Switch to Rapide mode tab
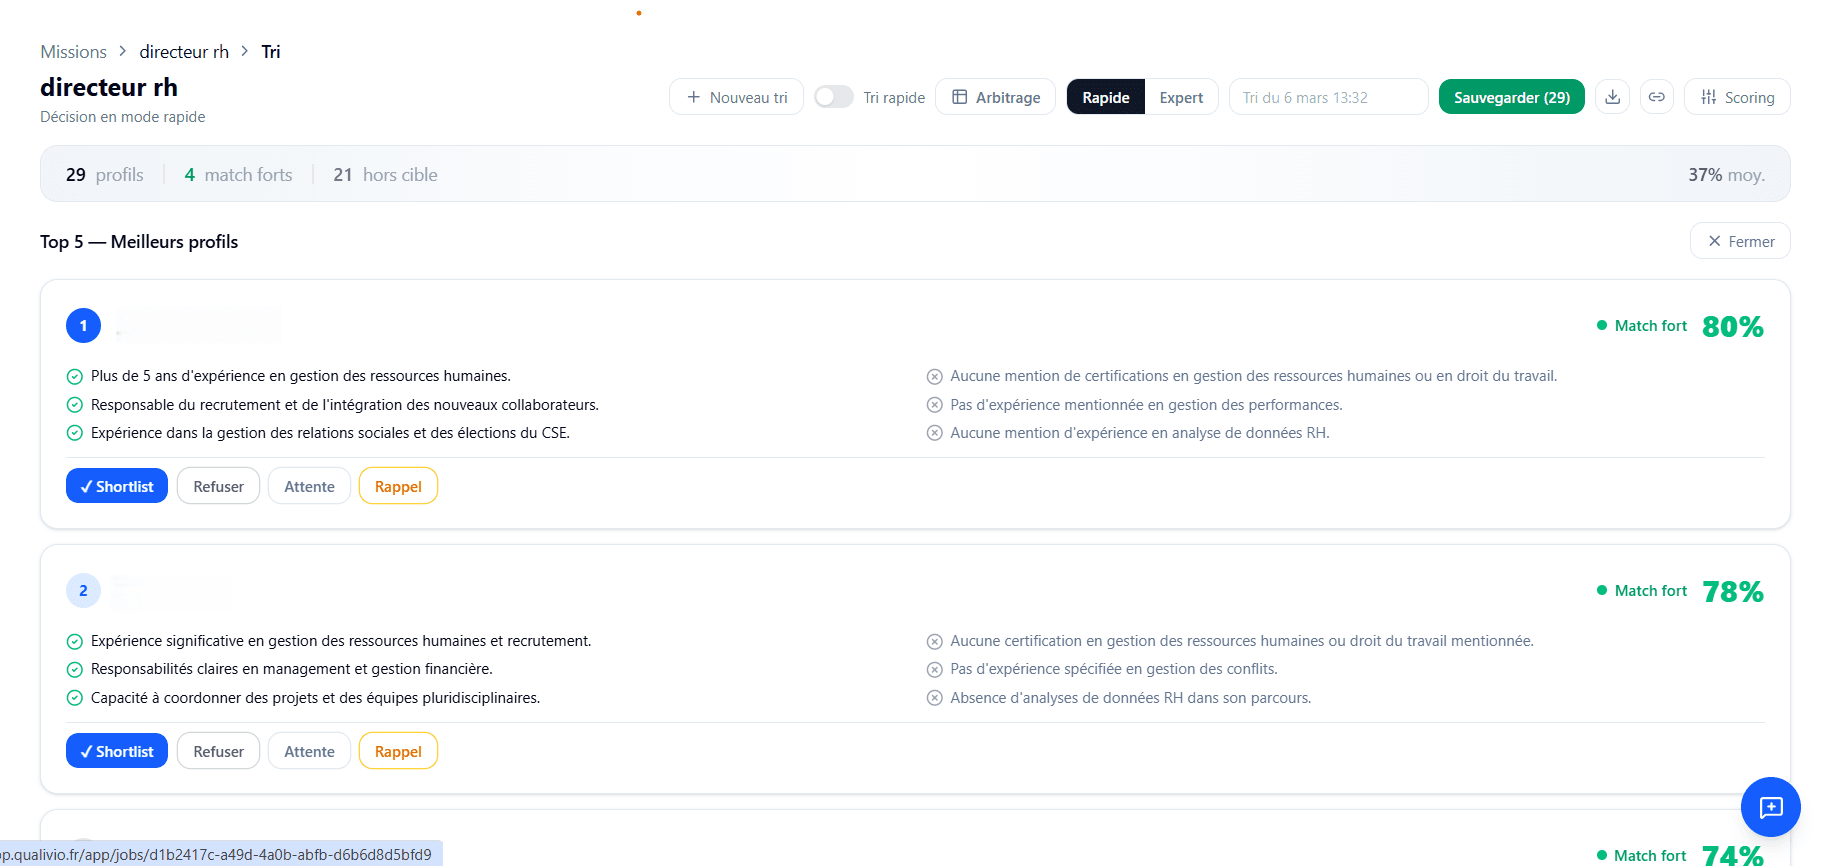 [1106, 97]
